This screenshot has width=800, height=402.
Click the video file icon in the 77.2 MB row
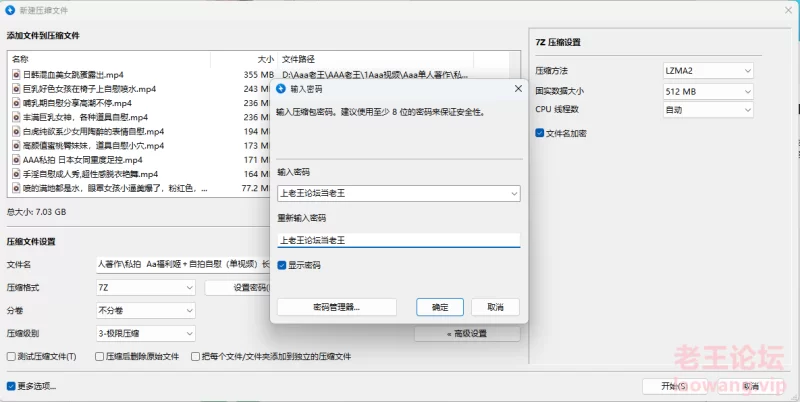point(16,188)
